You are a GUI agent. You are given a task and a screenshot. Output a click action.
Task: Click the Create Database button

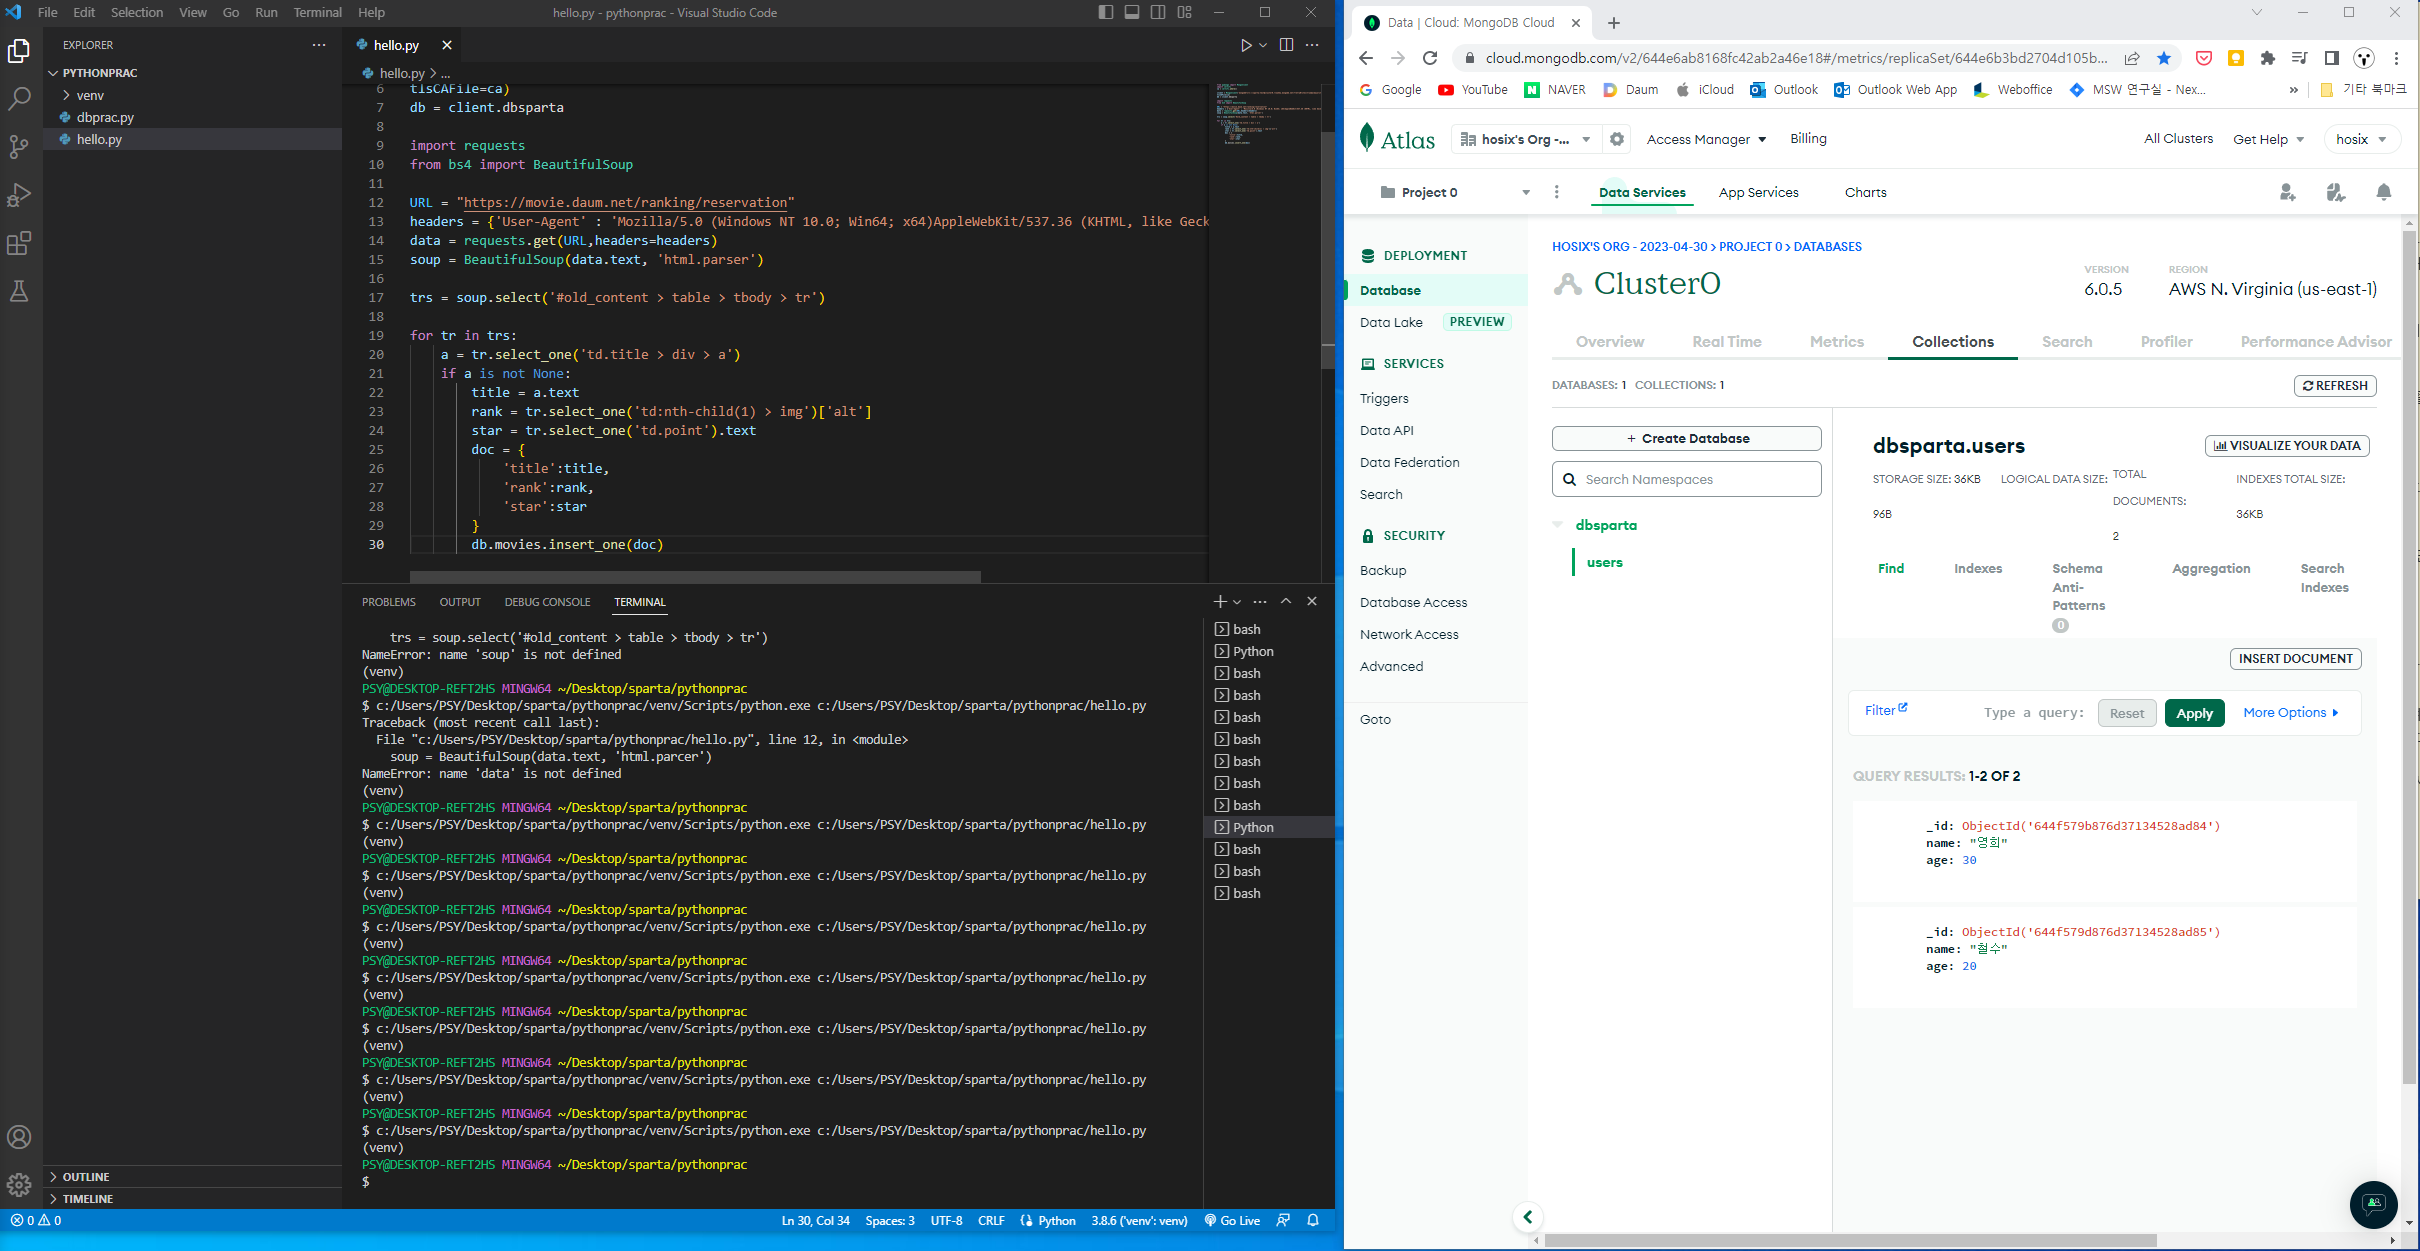(x=1687, y=438)
